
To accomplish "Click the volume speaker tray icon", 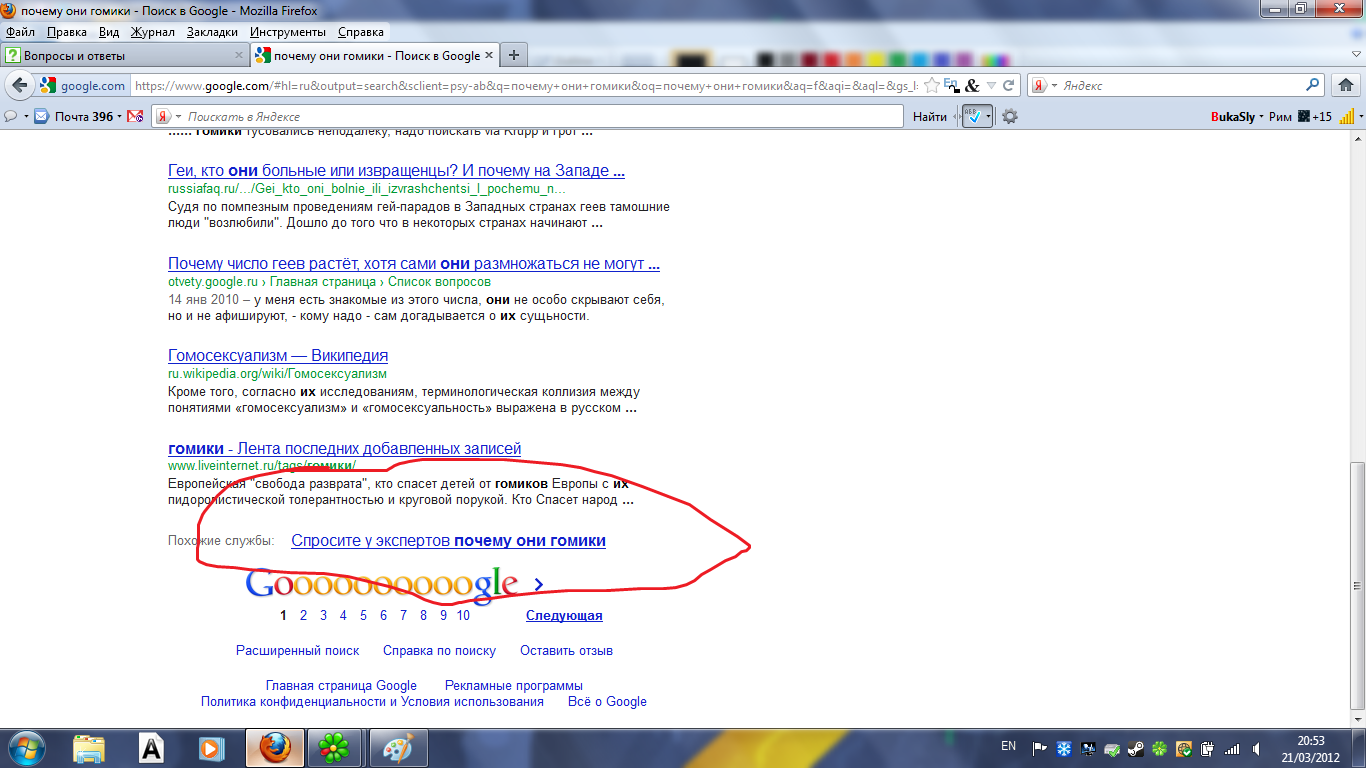I will click(1257, 748).
